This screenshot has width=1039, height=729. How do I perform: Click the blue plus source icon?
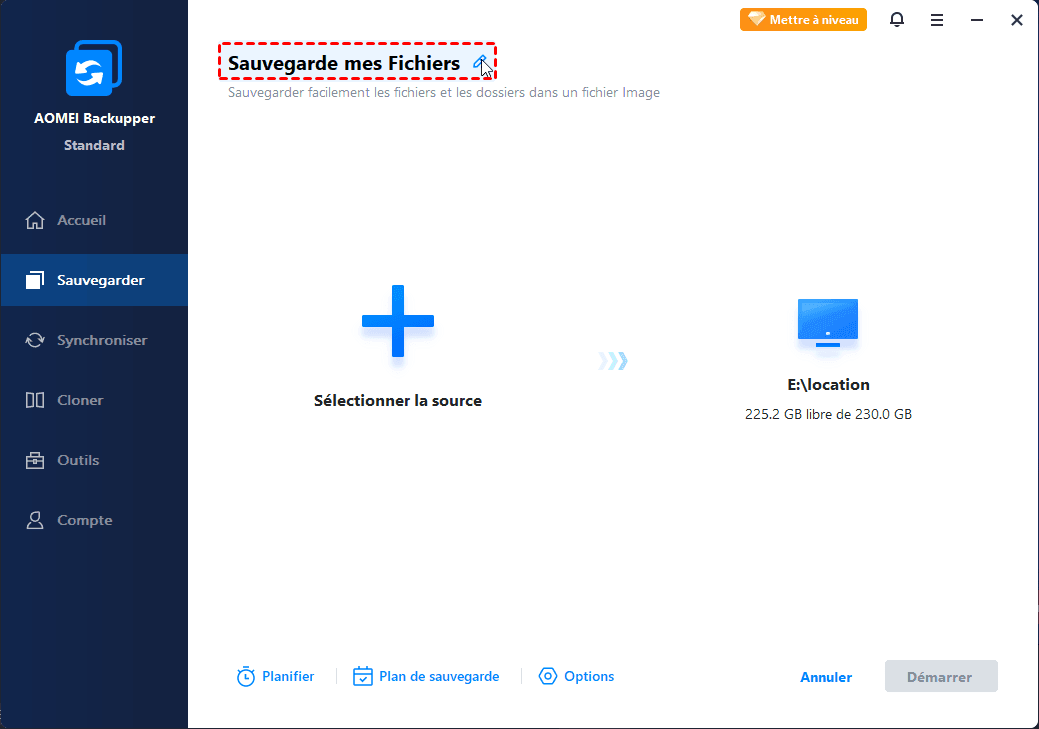(x=398, y=321)
